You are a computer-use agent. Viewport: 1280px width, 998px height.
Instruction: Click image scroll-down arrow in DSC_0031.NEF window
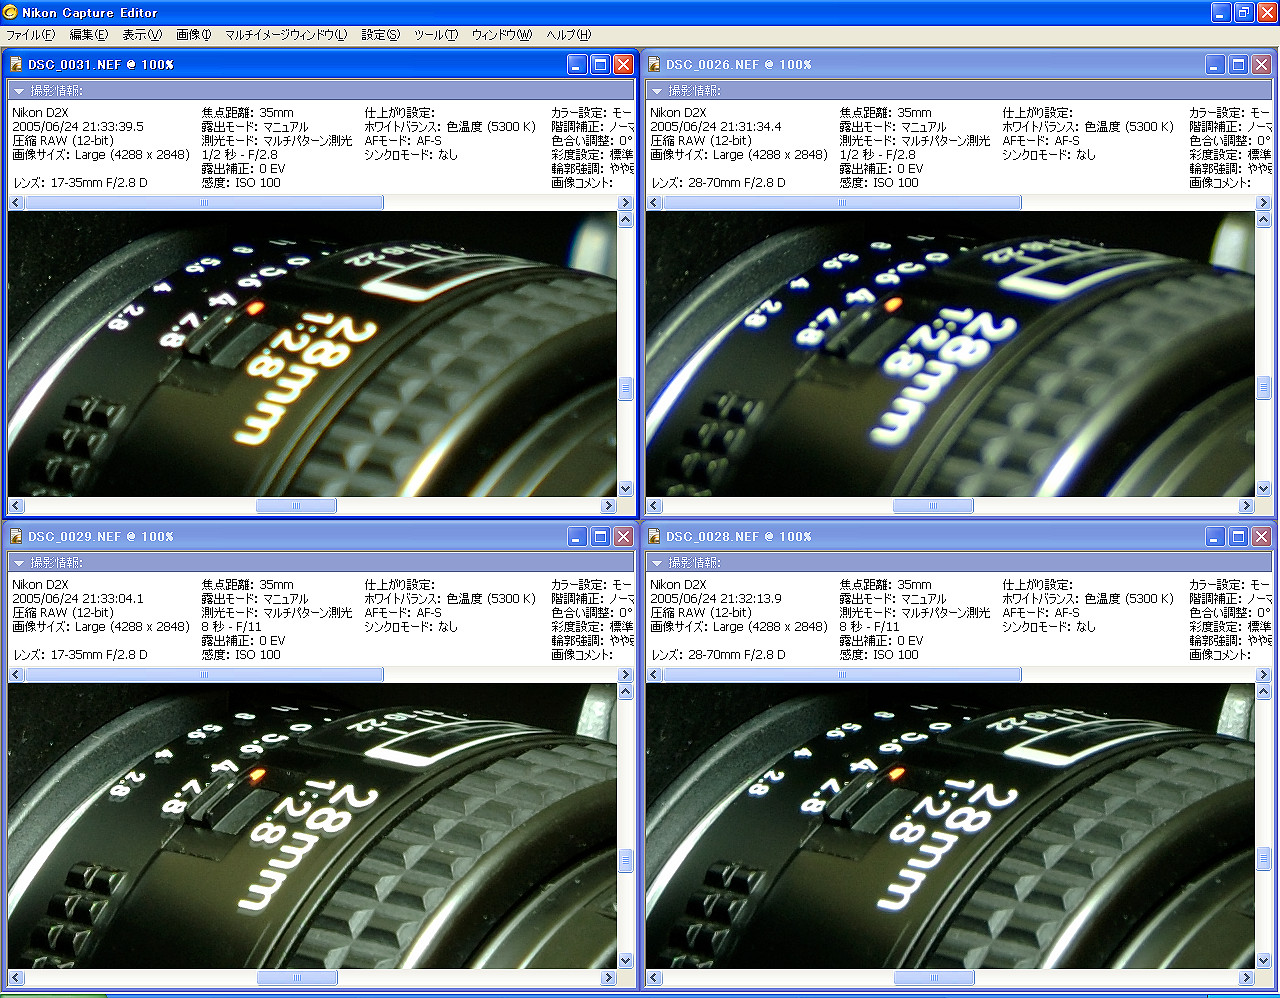point(626,489)
